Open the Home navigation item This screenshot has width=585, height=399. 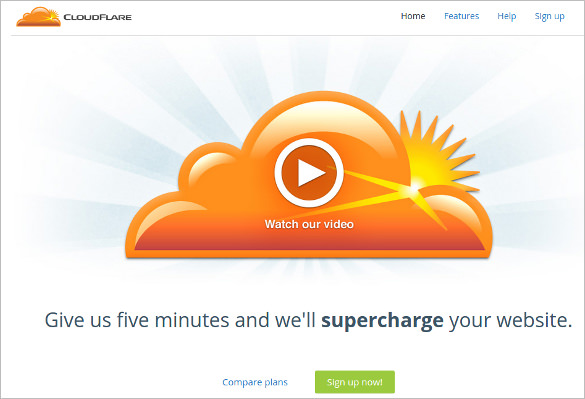413,16
